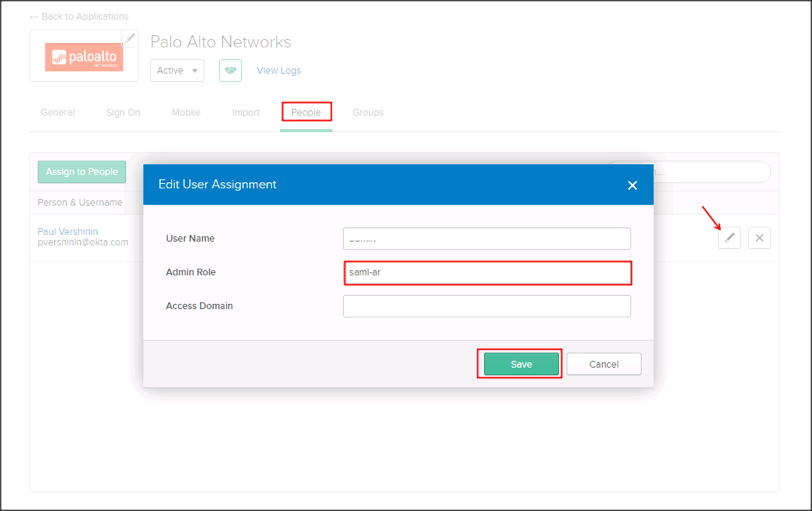Select the Mobile tab
Image resolution: width=812 pixels, height=511 pixels.
(x=186, y=113)
